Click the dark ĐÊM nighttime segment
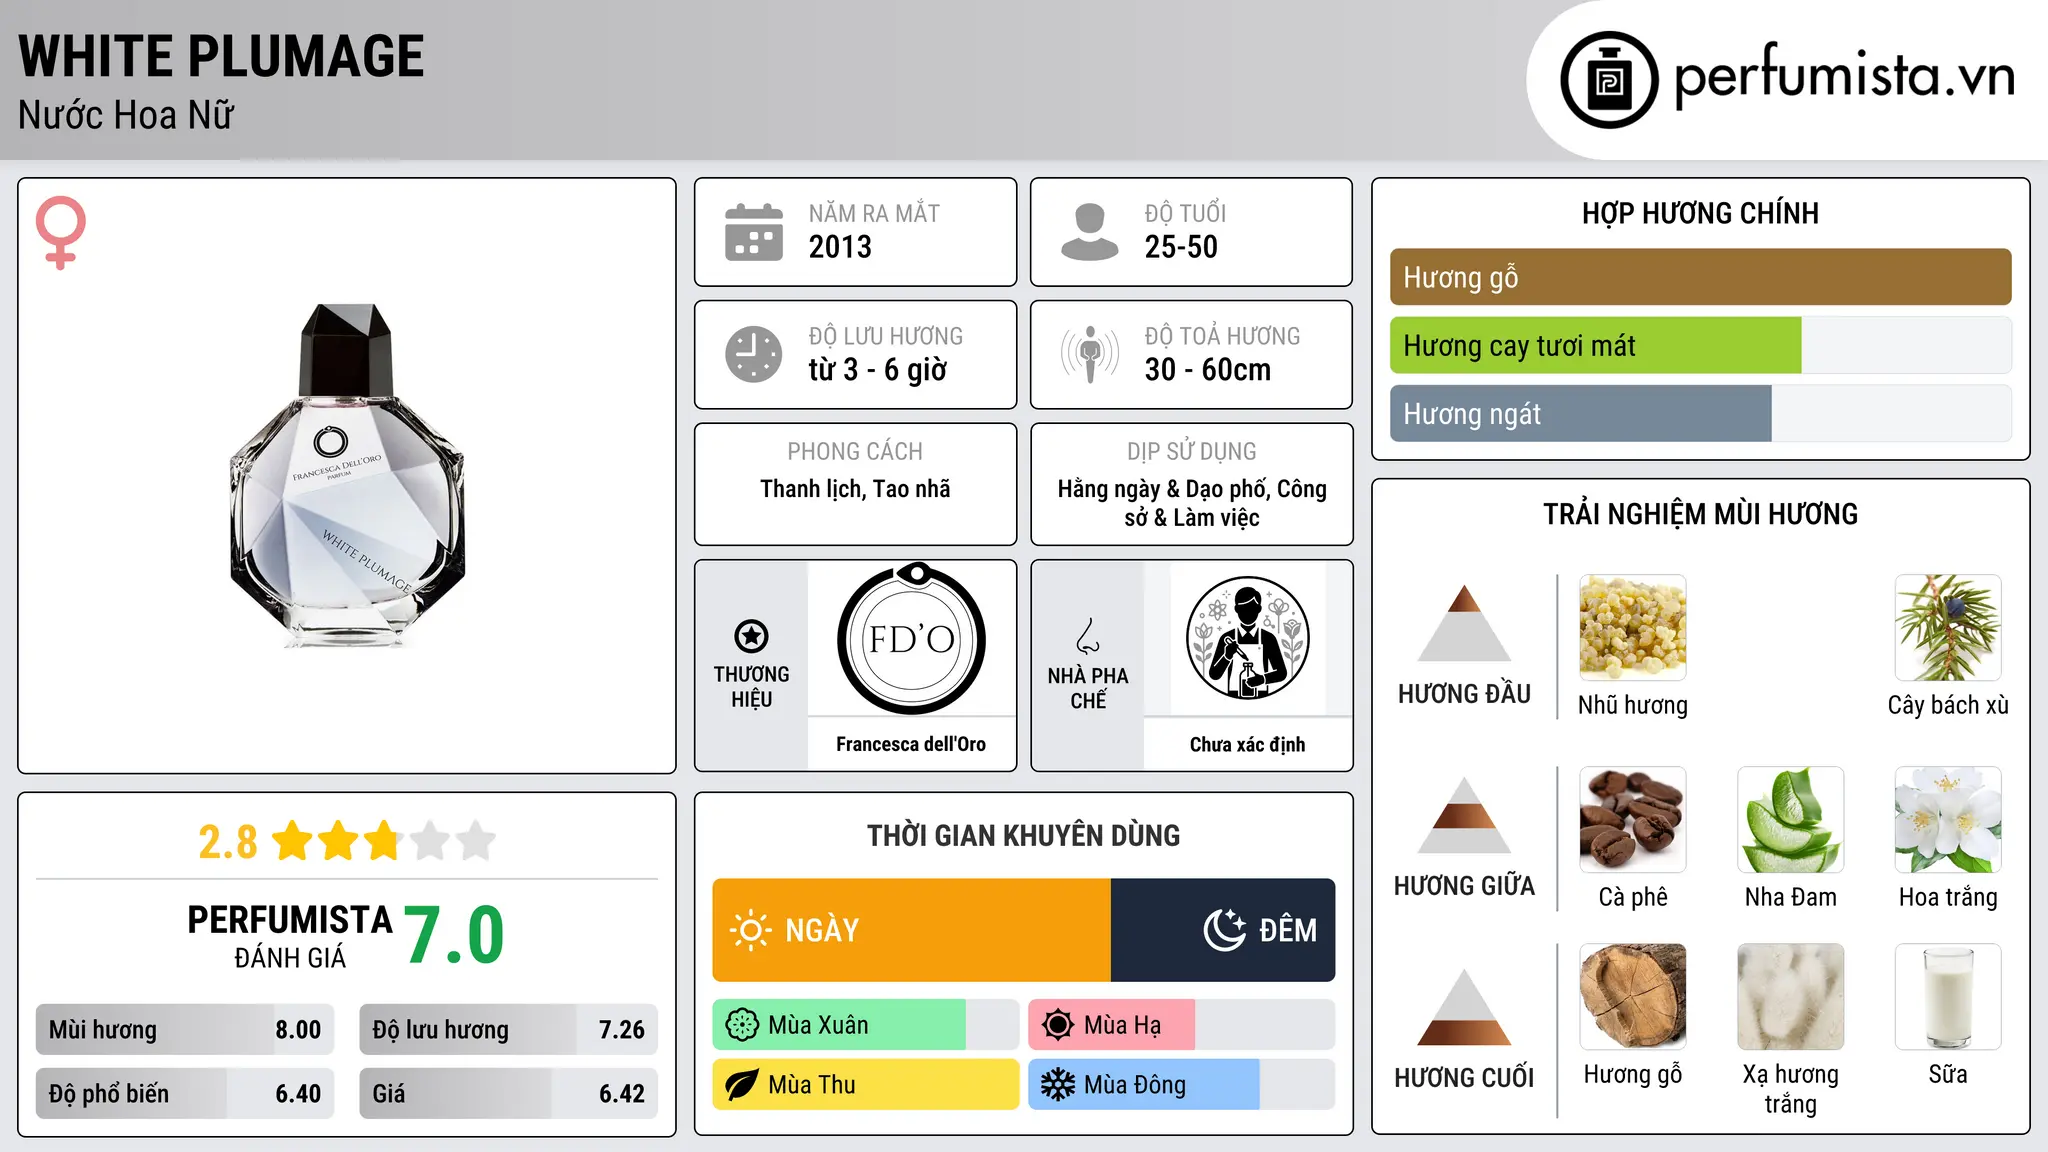2048x1152 pixels. (1223, 930)
